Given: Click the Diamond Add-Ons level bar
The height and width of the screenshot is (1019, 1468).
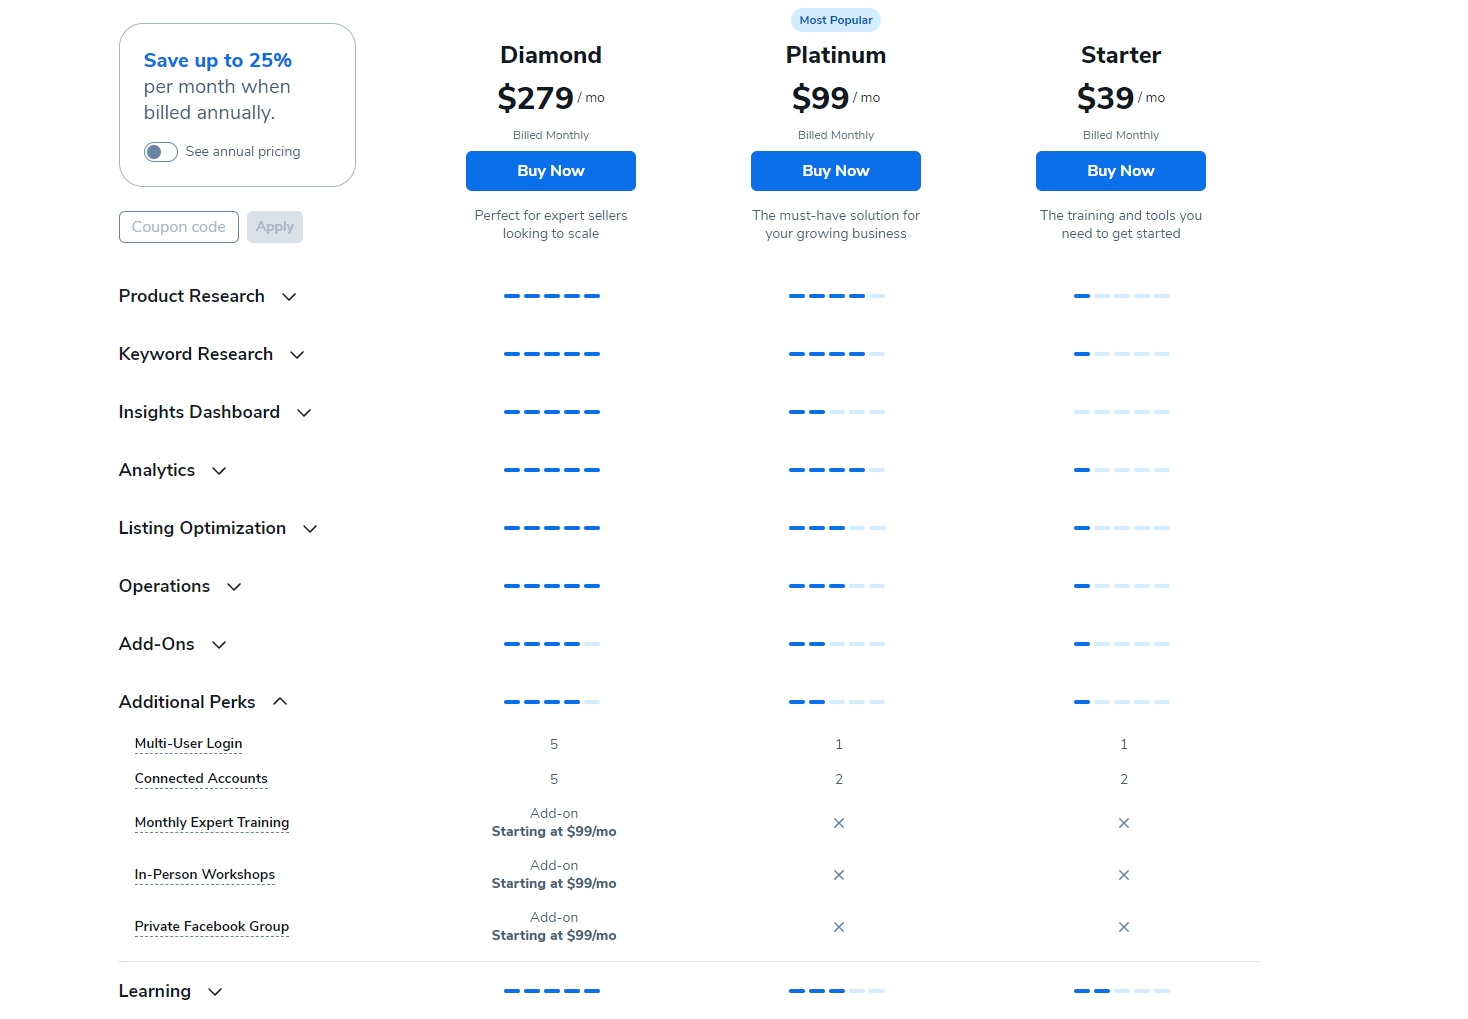Looking at the screenshot, I should (x=552, y=644).
